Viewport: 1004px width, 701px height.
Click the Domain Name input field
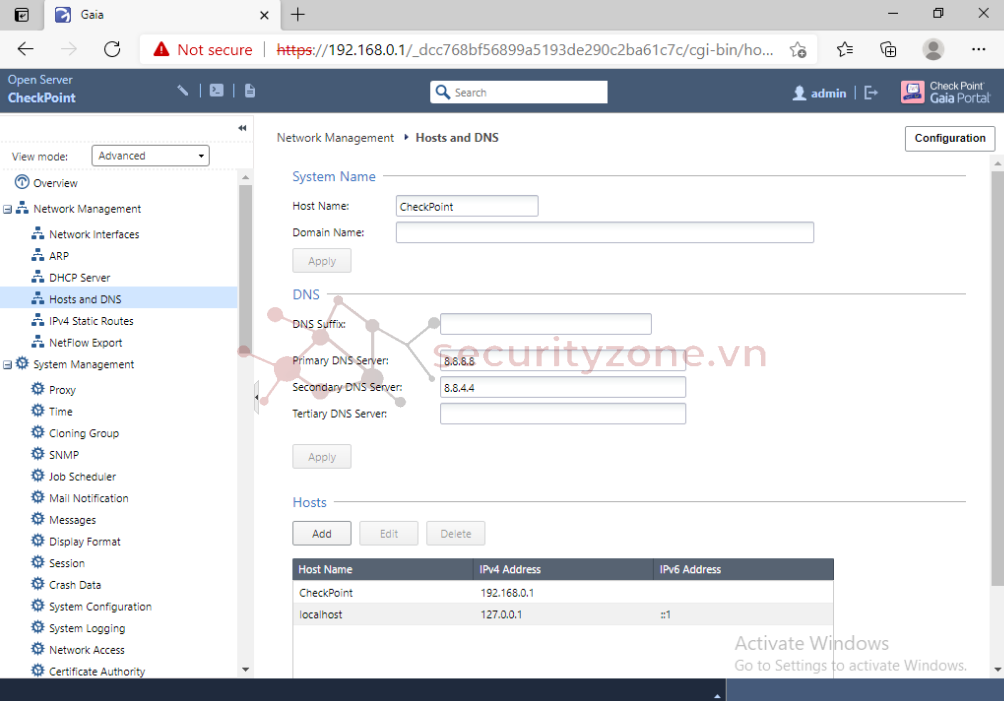pos(604,232)
